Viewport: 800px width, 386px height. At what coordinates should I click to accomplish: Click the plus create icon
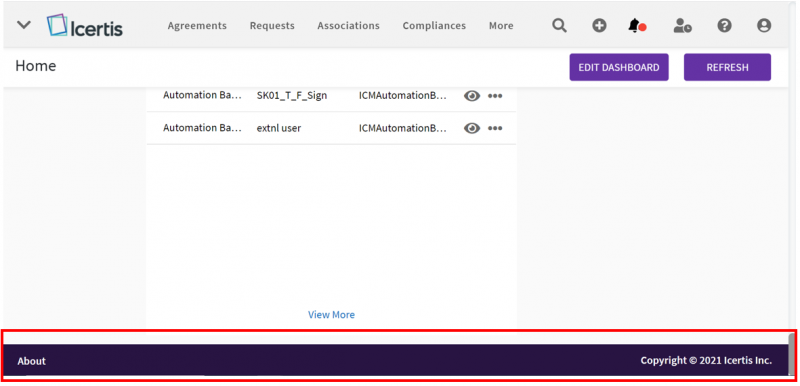599,25
